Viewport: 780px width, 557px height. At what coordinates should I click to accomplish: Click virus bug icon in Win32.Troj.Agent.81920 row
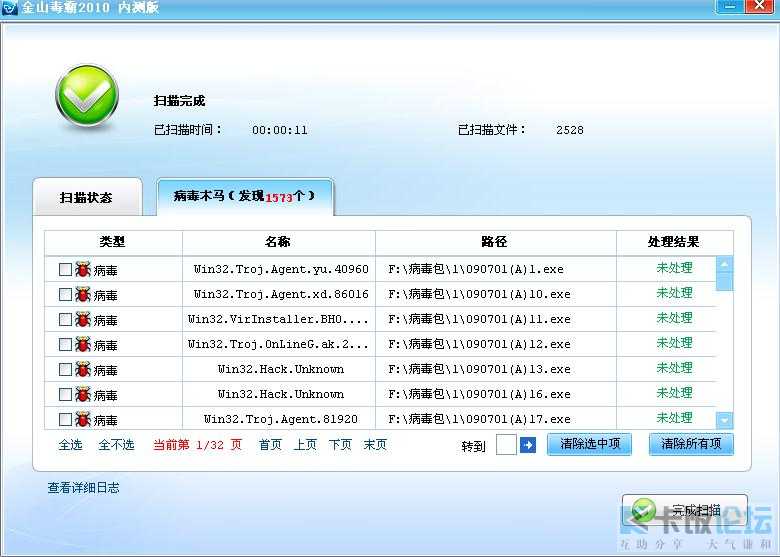click(x=83, y=419)
